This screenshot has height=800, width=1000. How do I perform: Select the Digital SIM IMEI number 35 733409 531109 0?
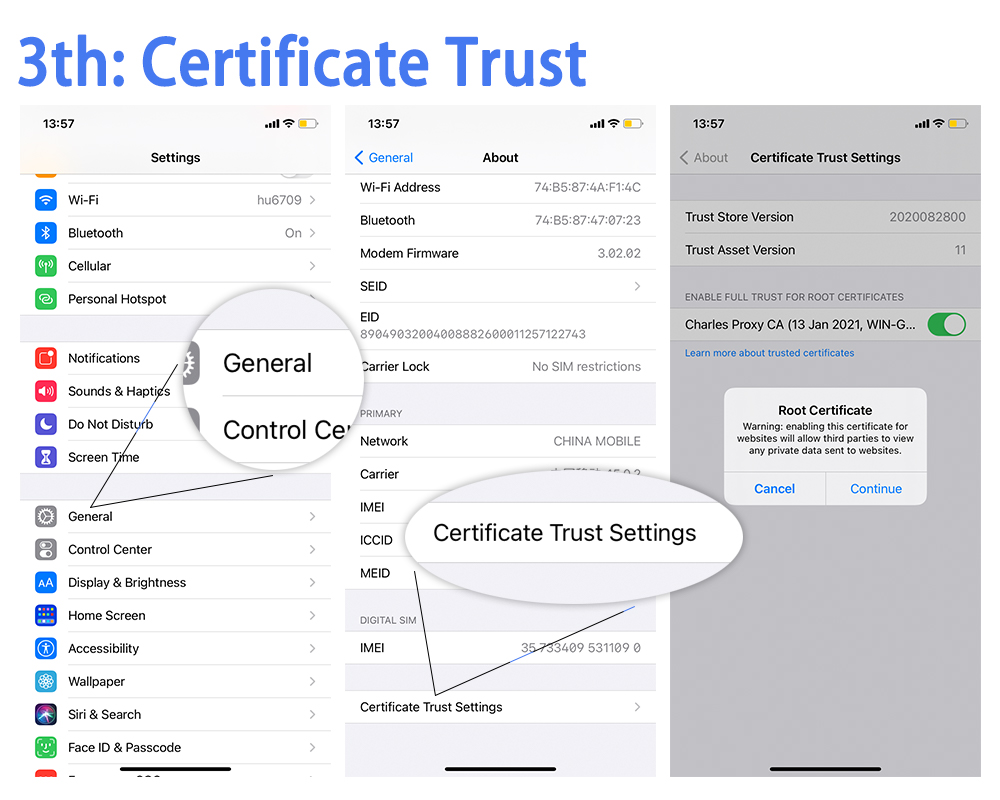pyautogui.click(x=580, y=648)
